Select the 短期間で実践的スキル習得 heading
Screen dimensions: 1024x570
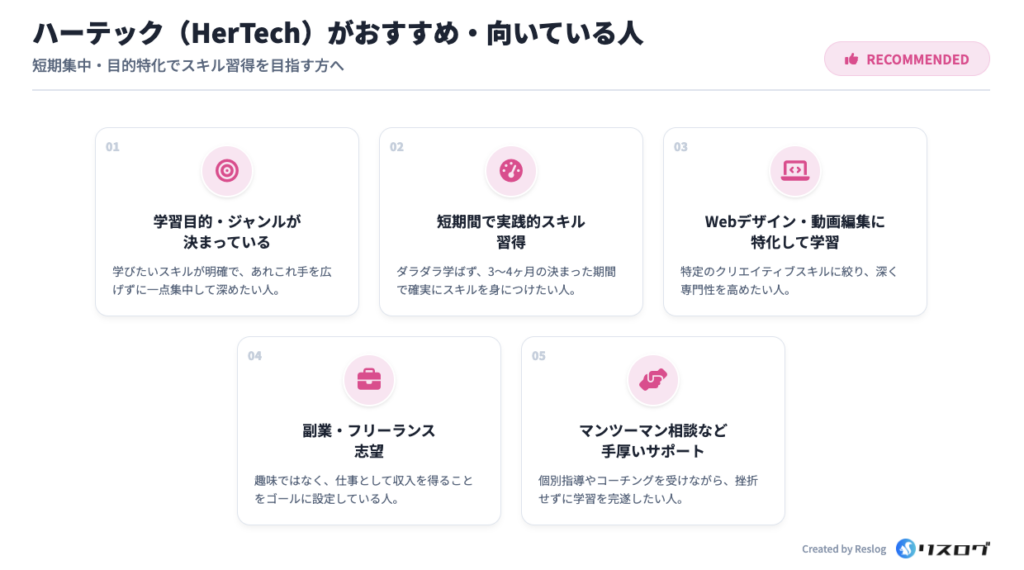click(x=511, y=231)
